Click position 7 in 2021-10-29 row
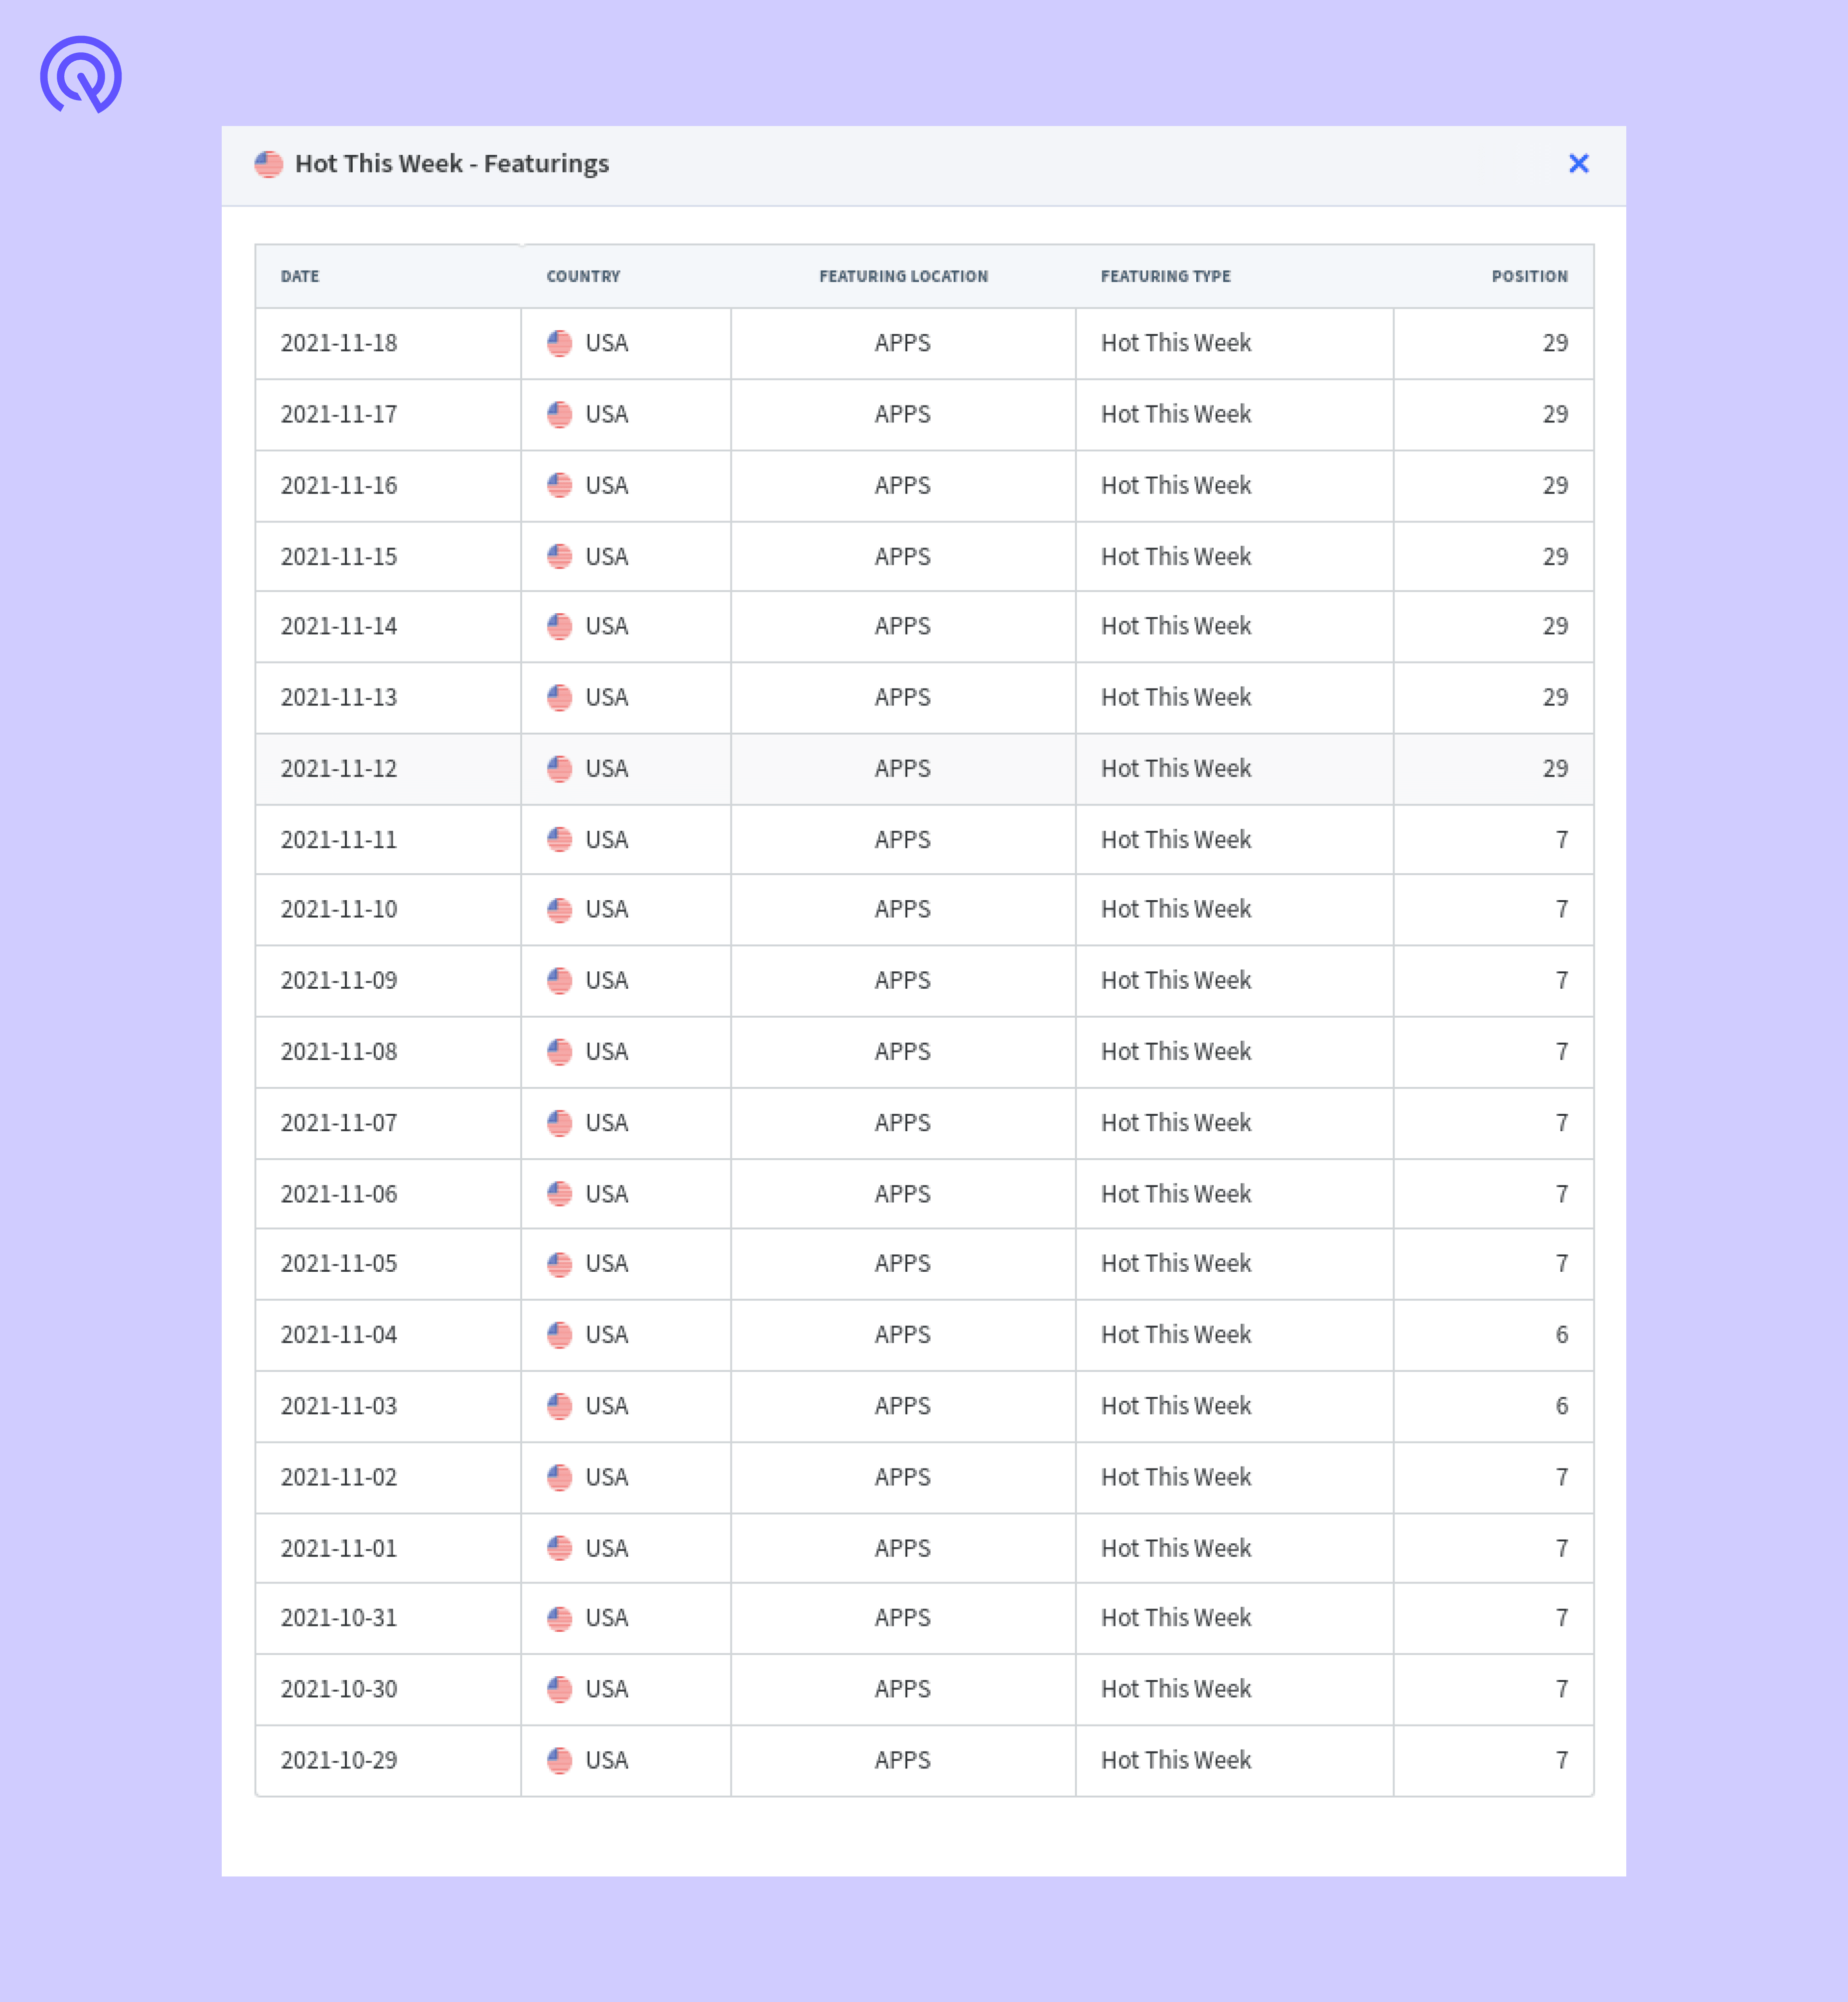The width and height of the screenshot is (1848, 2002). click(x=1561, y=1759)
